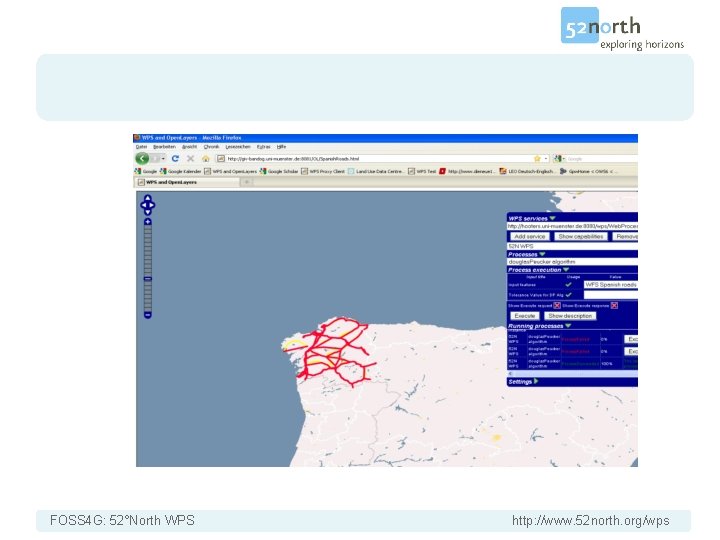Screen dimensions: 720x540
Task: Zoom out with the map minus button
Action: (147, 315)
